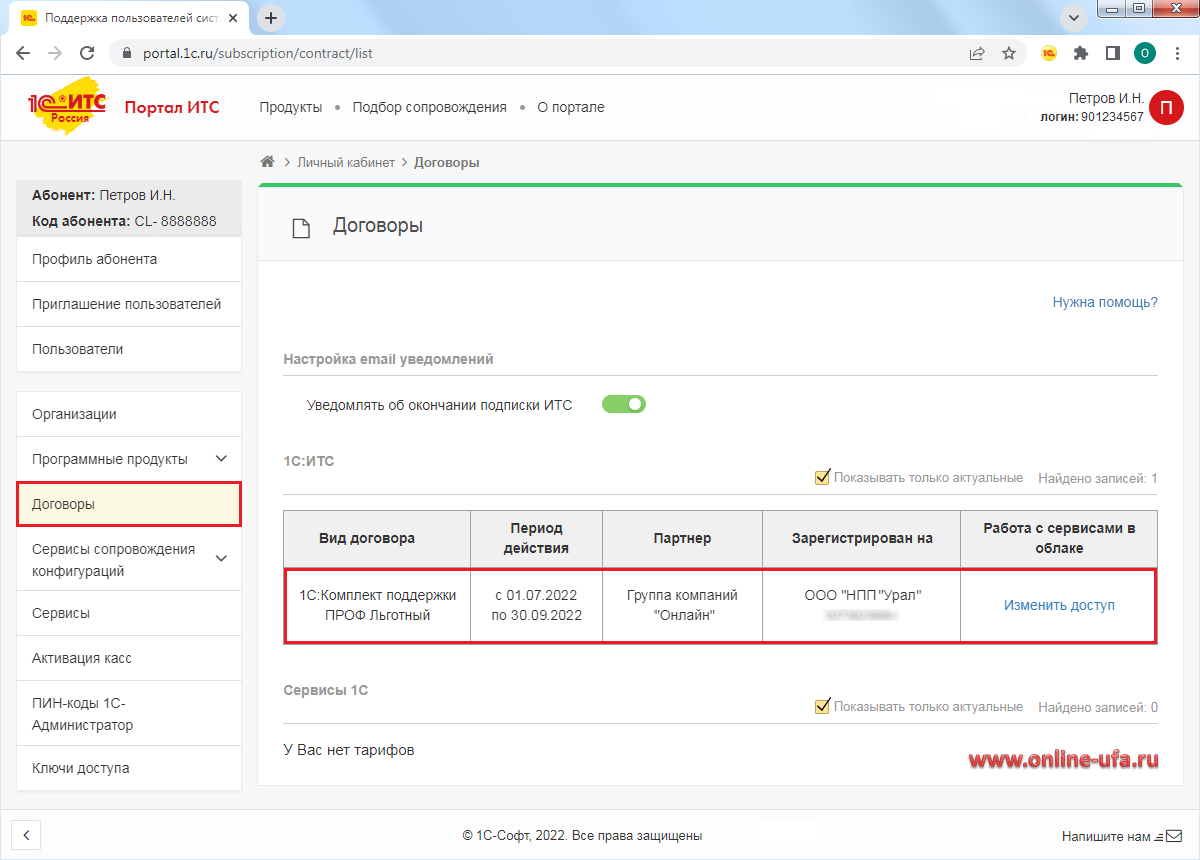Open О портале in the top menu
This screenshot has width=1200, height=860.
(571, 107)
